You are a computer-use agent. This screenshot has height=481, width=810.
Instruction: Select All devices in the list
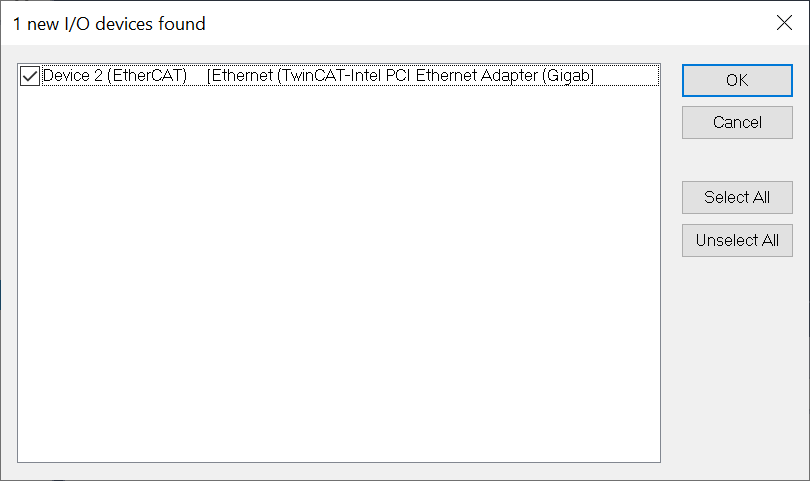(x=737, y=197)
